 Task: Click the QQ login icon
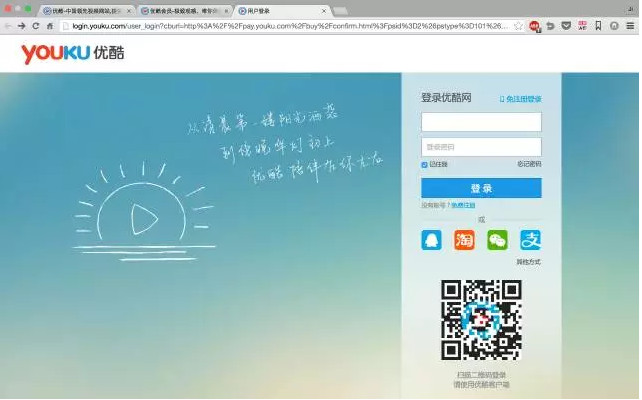coord(431,240)
